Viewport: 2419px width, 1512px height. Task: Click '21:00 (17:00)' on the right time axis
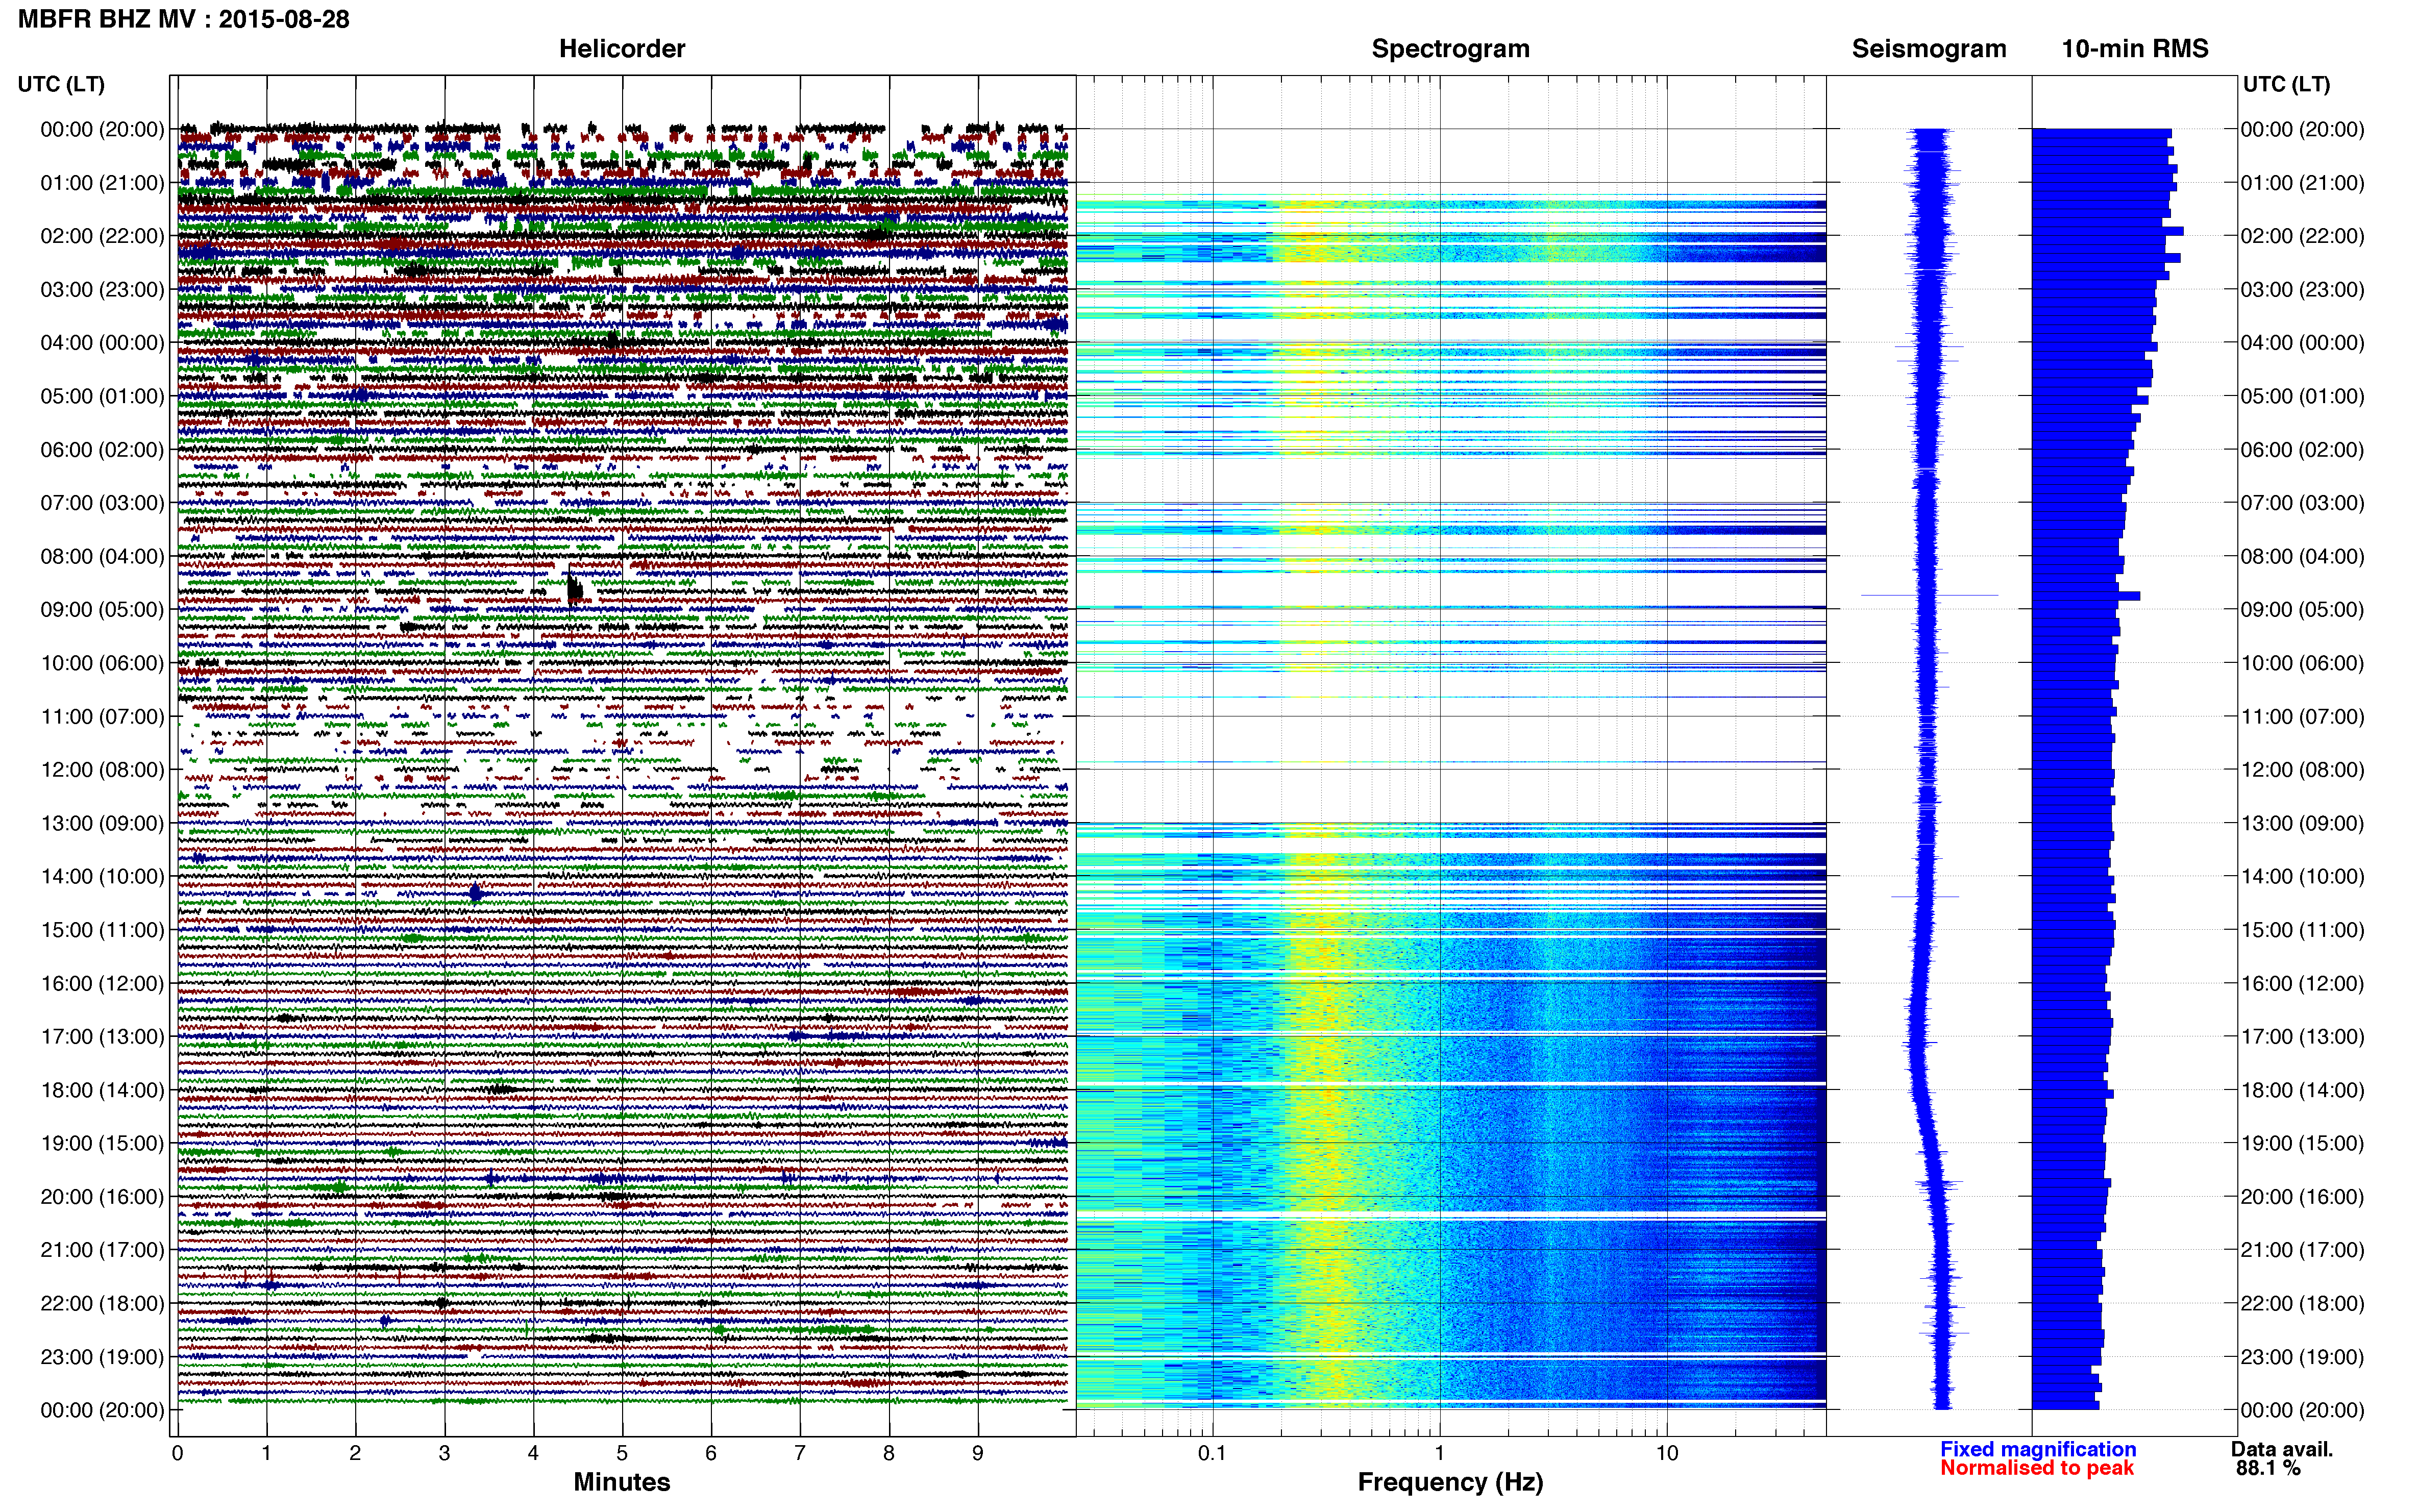click(x=2302, y=1250)
